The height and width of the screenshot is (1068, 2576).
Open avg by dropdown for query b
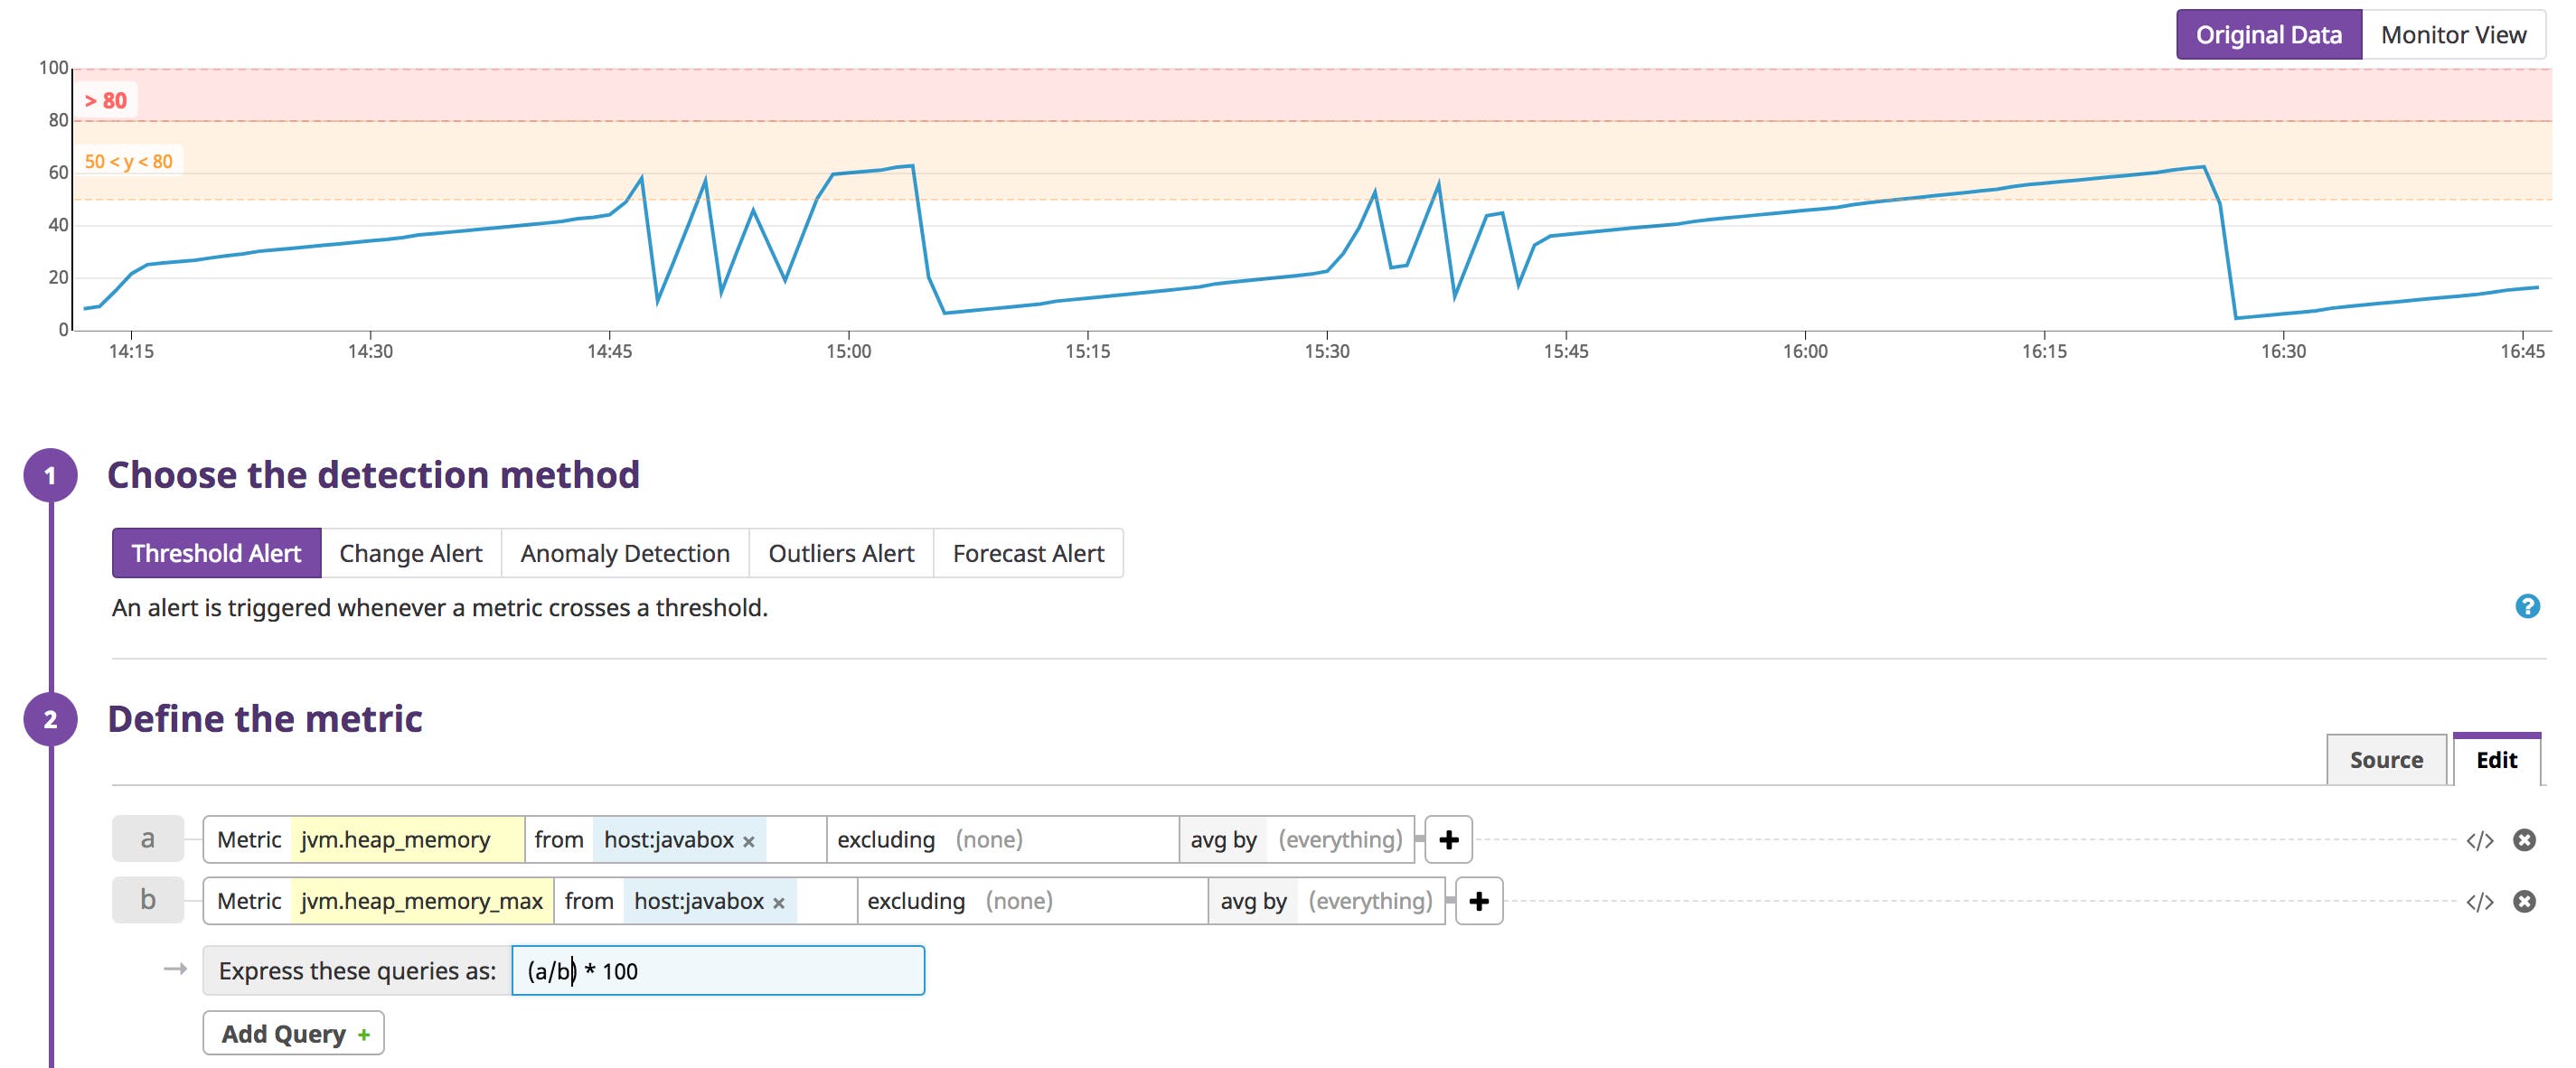click(1371, 900)
